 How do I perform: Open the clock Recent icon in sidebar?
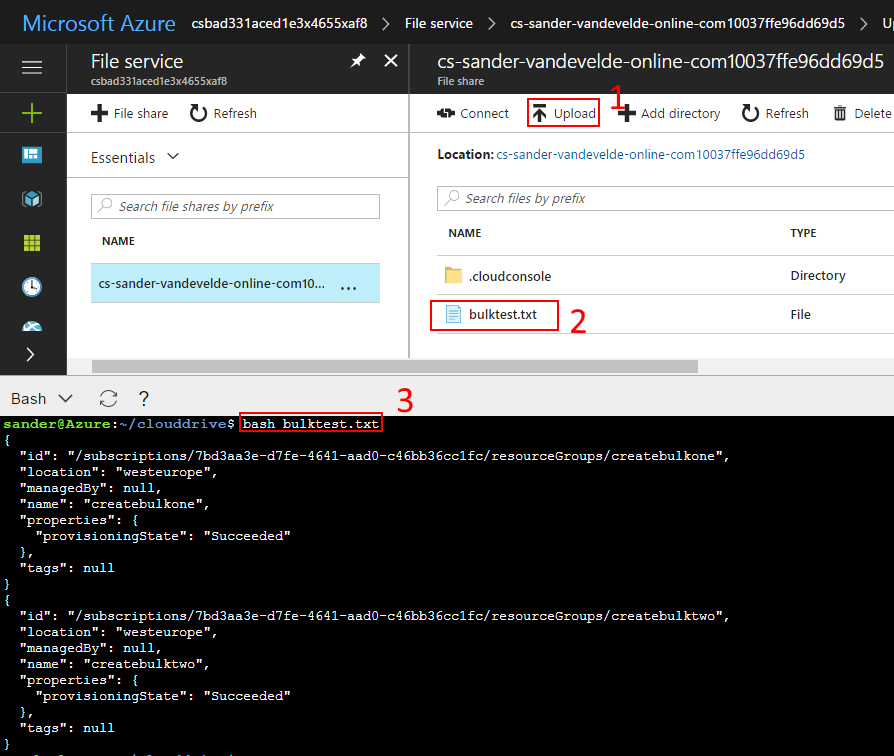click(32, 287)
